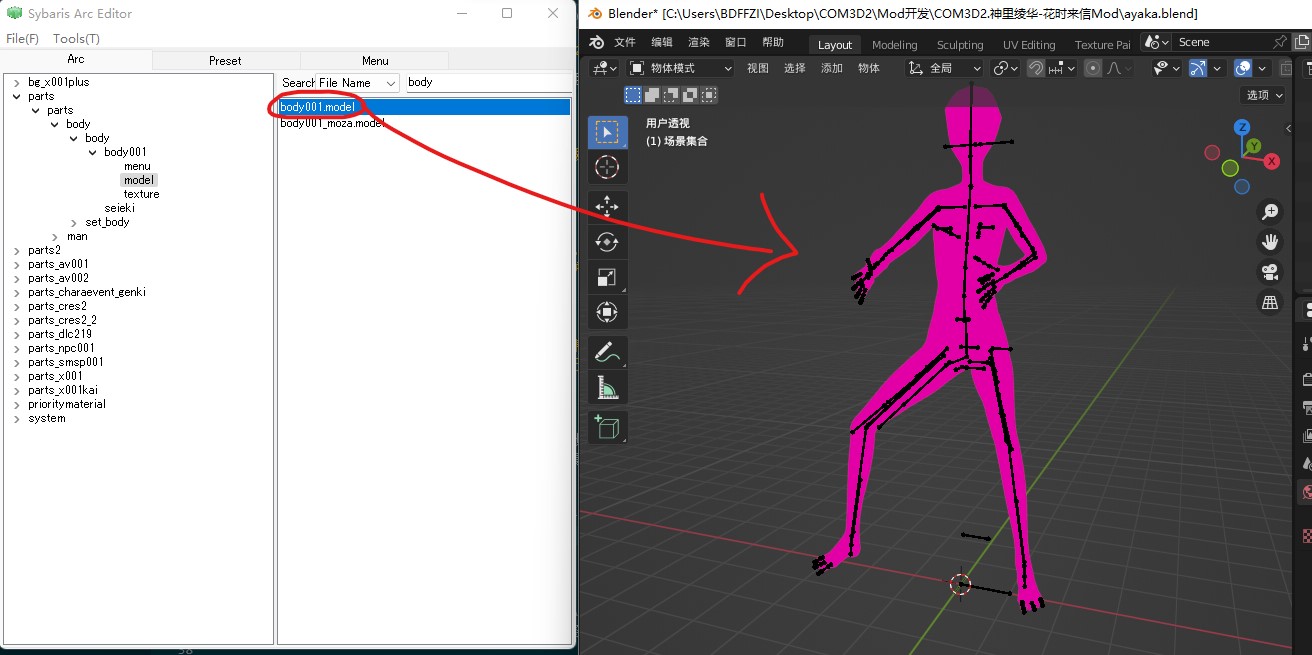Click the Blender logo menu icon
This screenshot has height=655, width=1312.
click(597, 43)
